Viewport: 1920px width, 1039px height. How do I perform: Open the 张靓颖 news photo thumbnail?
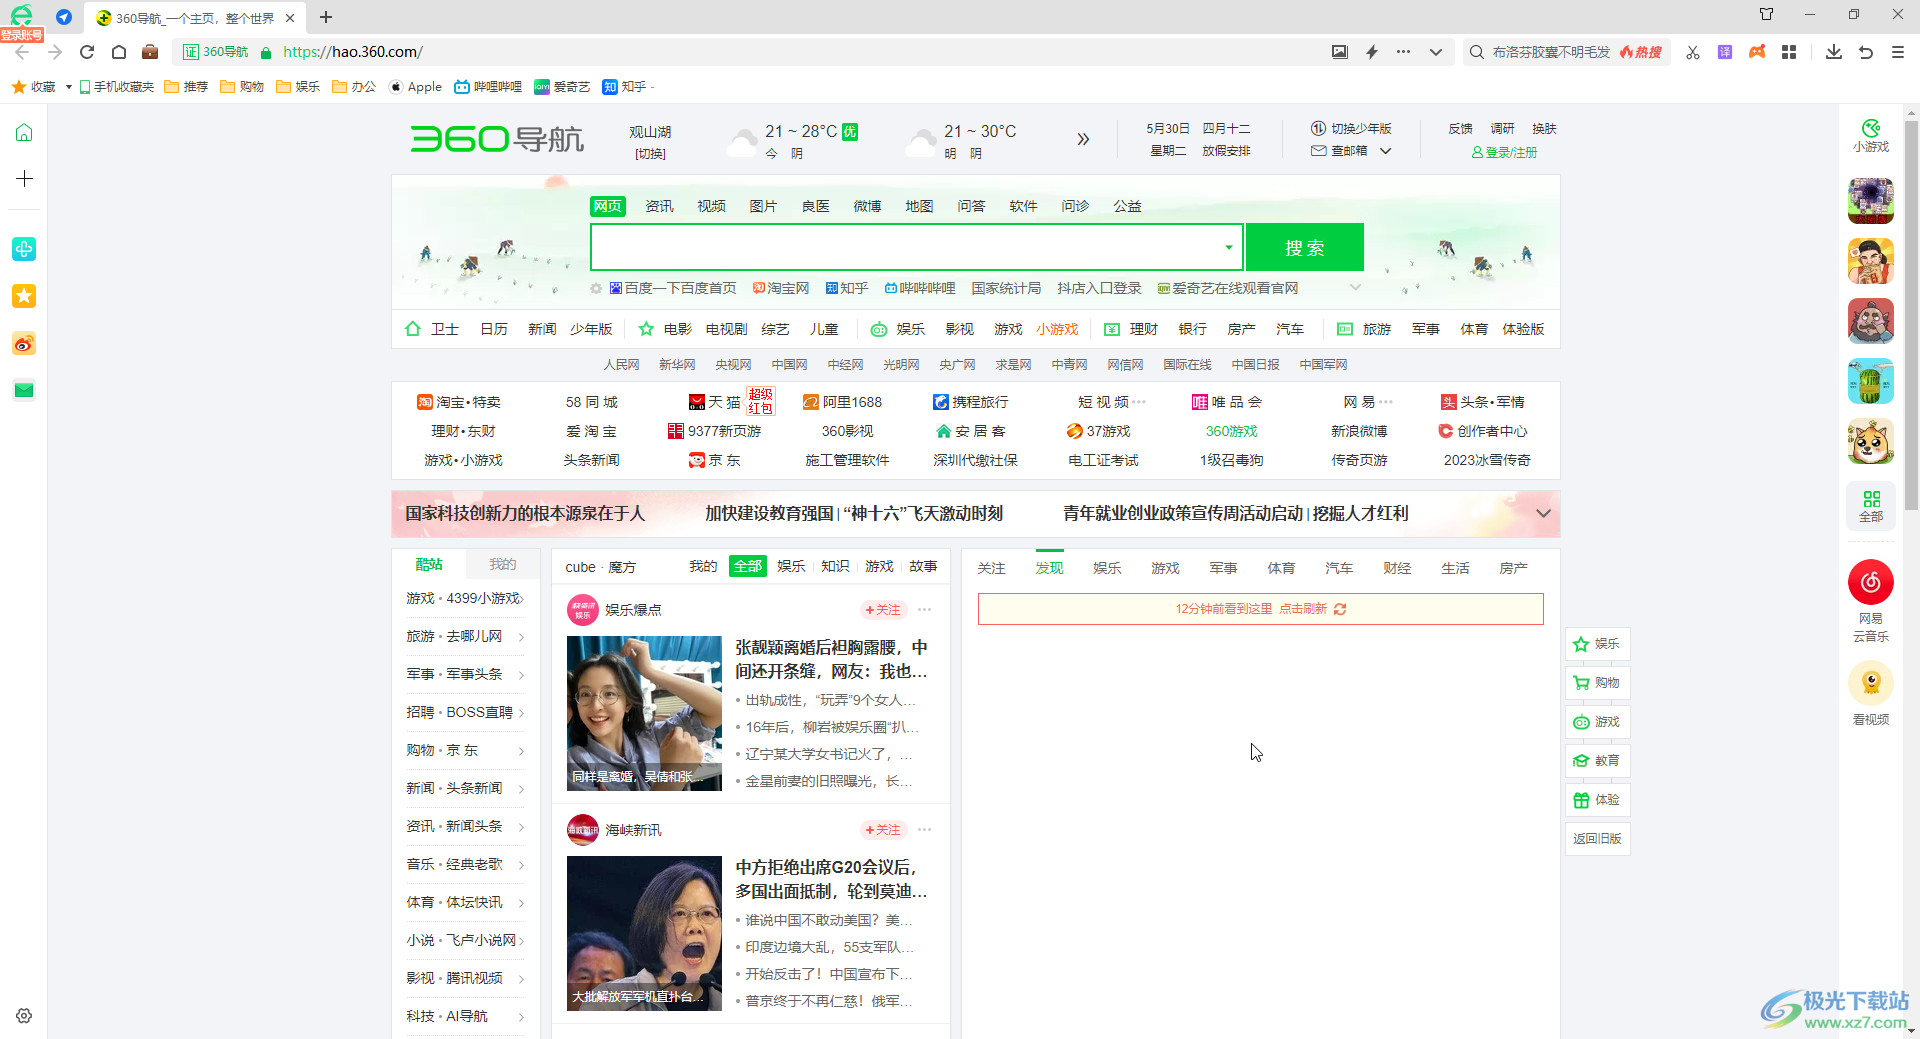644,713
